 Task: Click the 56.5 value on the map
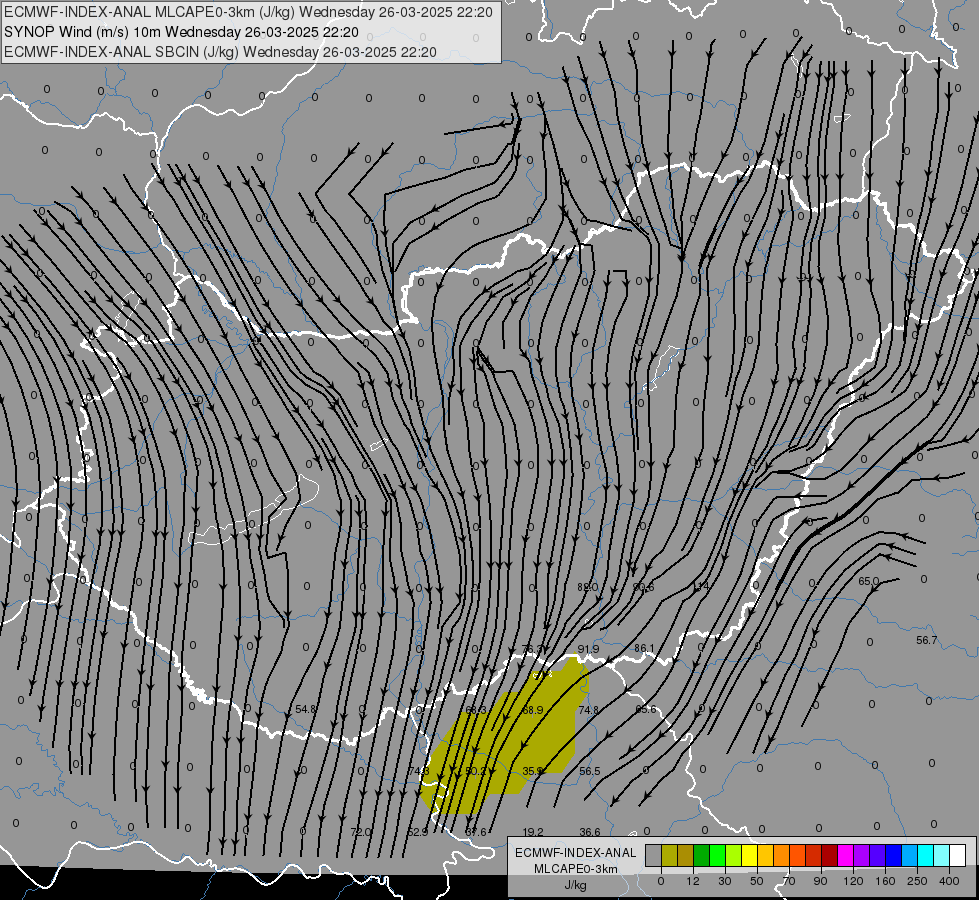click(x=589, y=771)
